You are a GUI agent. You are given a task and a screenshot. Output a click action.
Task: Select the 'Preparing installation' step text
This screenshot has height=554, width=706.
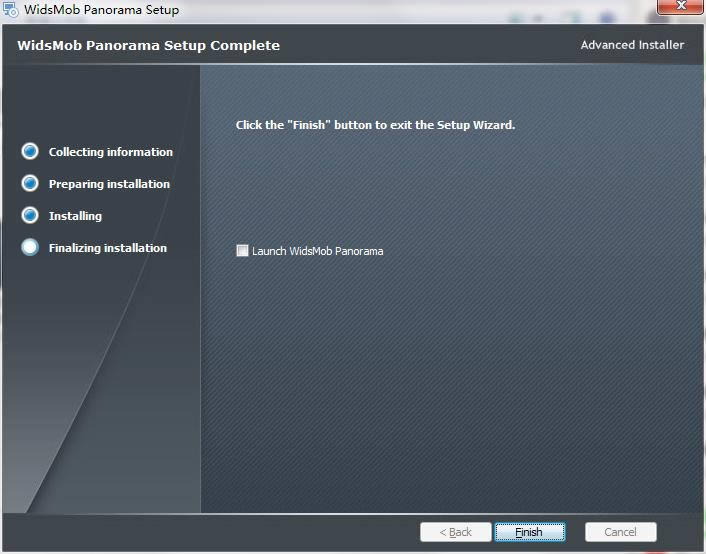tap(109, 184)
